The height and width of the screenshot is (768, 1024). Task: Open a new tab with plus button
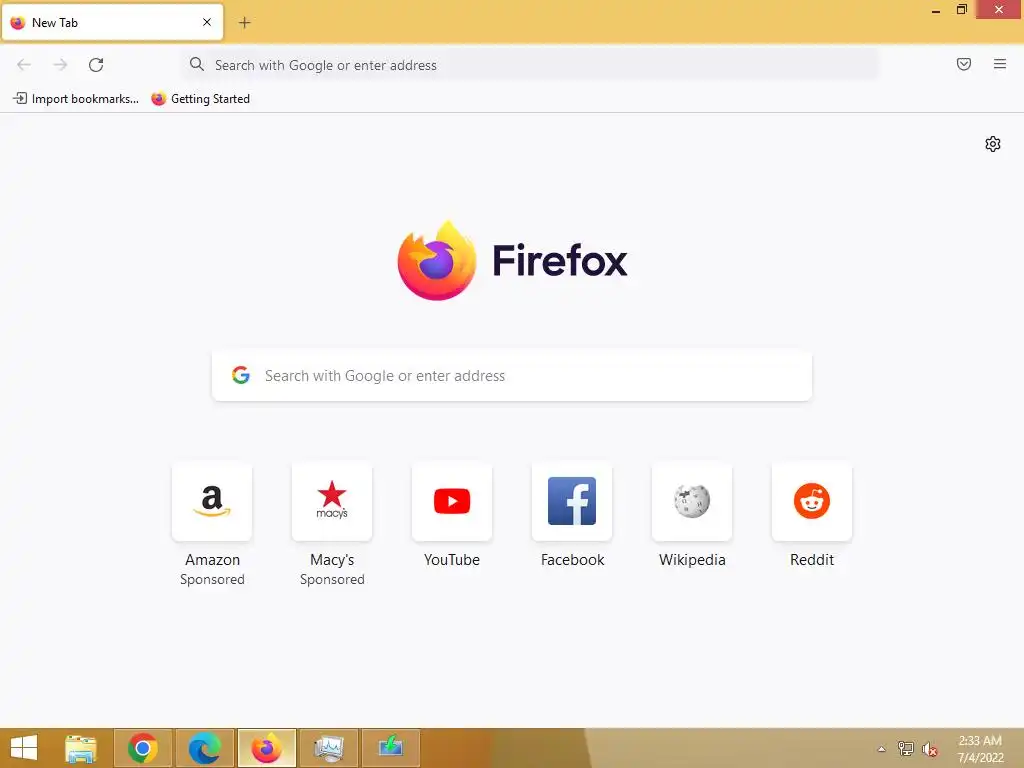click(x=244, y=23)
